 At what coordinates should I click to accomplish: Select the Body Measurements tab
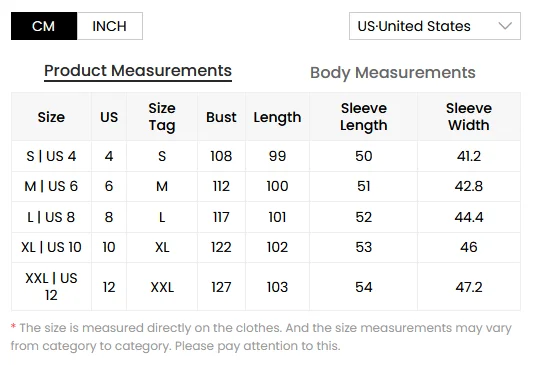[x=393, y=73]
